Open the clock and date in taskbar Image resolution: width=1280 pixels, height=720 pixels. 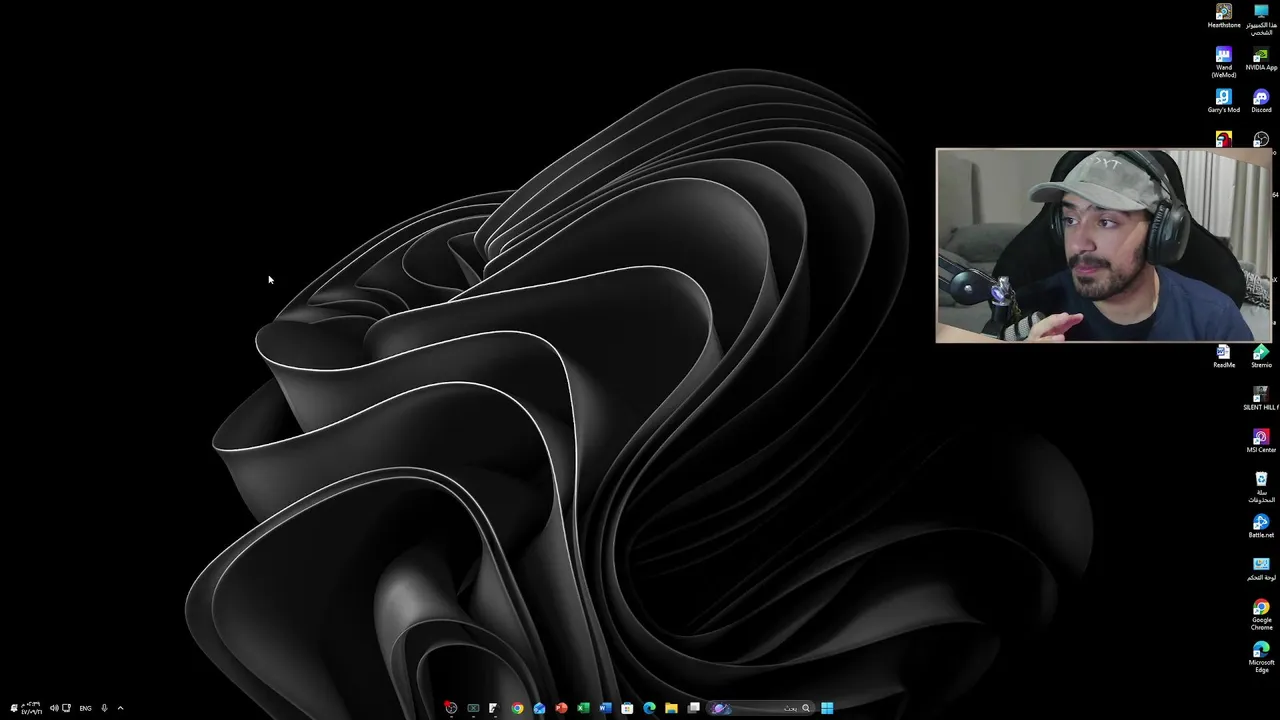(x=32, y=708)
